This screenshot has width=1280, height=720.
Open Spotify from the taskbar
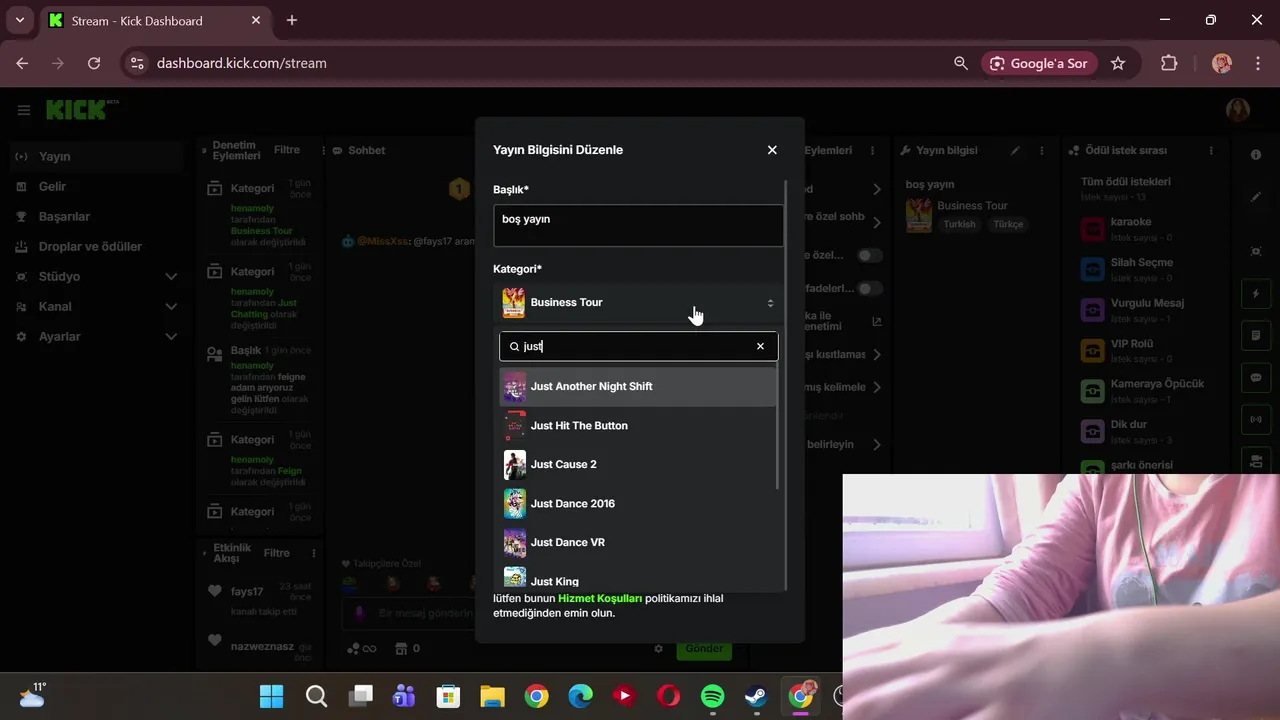tap(712, 696)
